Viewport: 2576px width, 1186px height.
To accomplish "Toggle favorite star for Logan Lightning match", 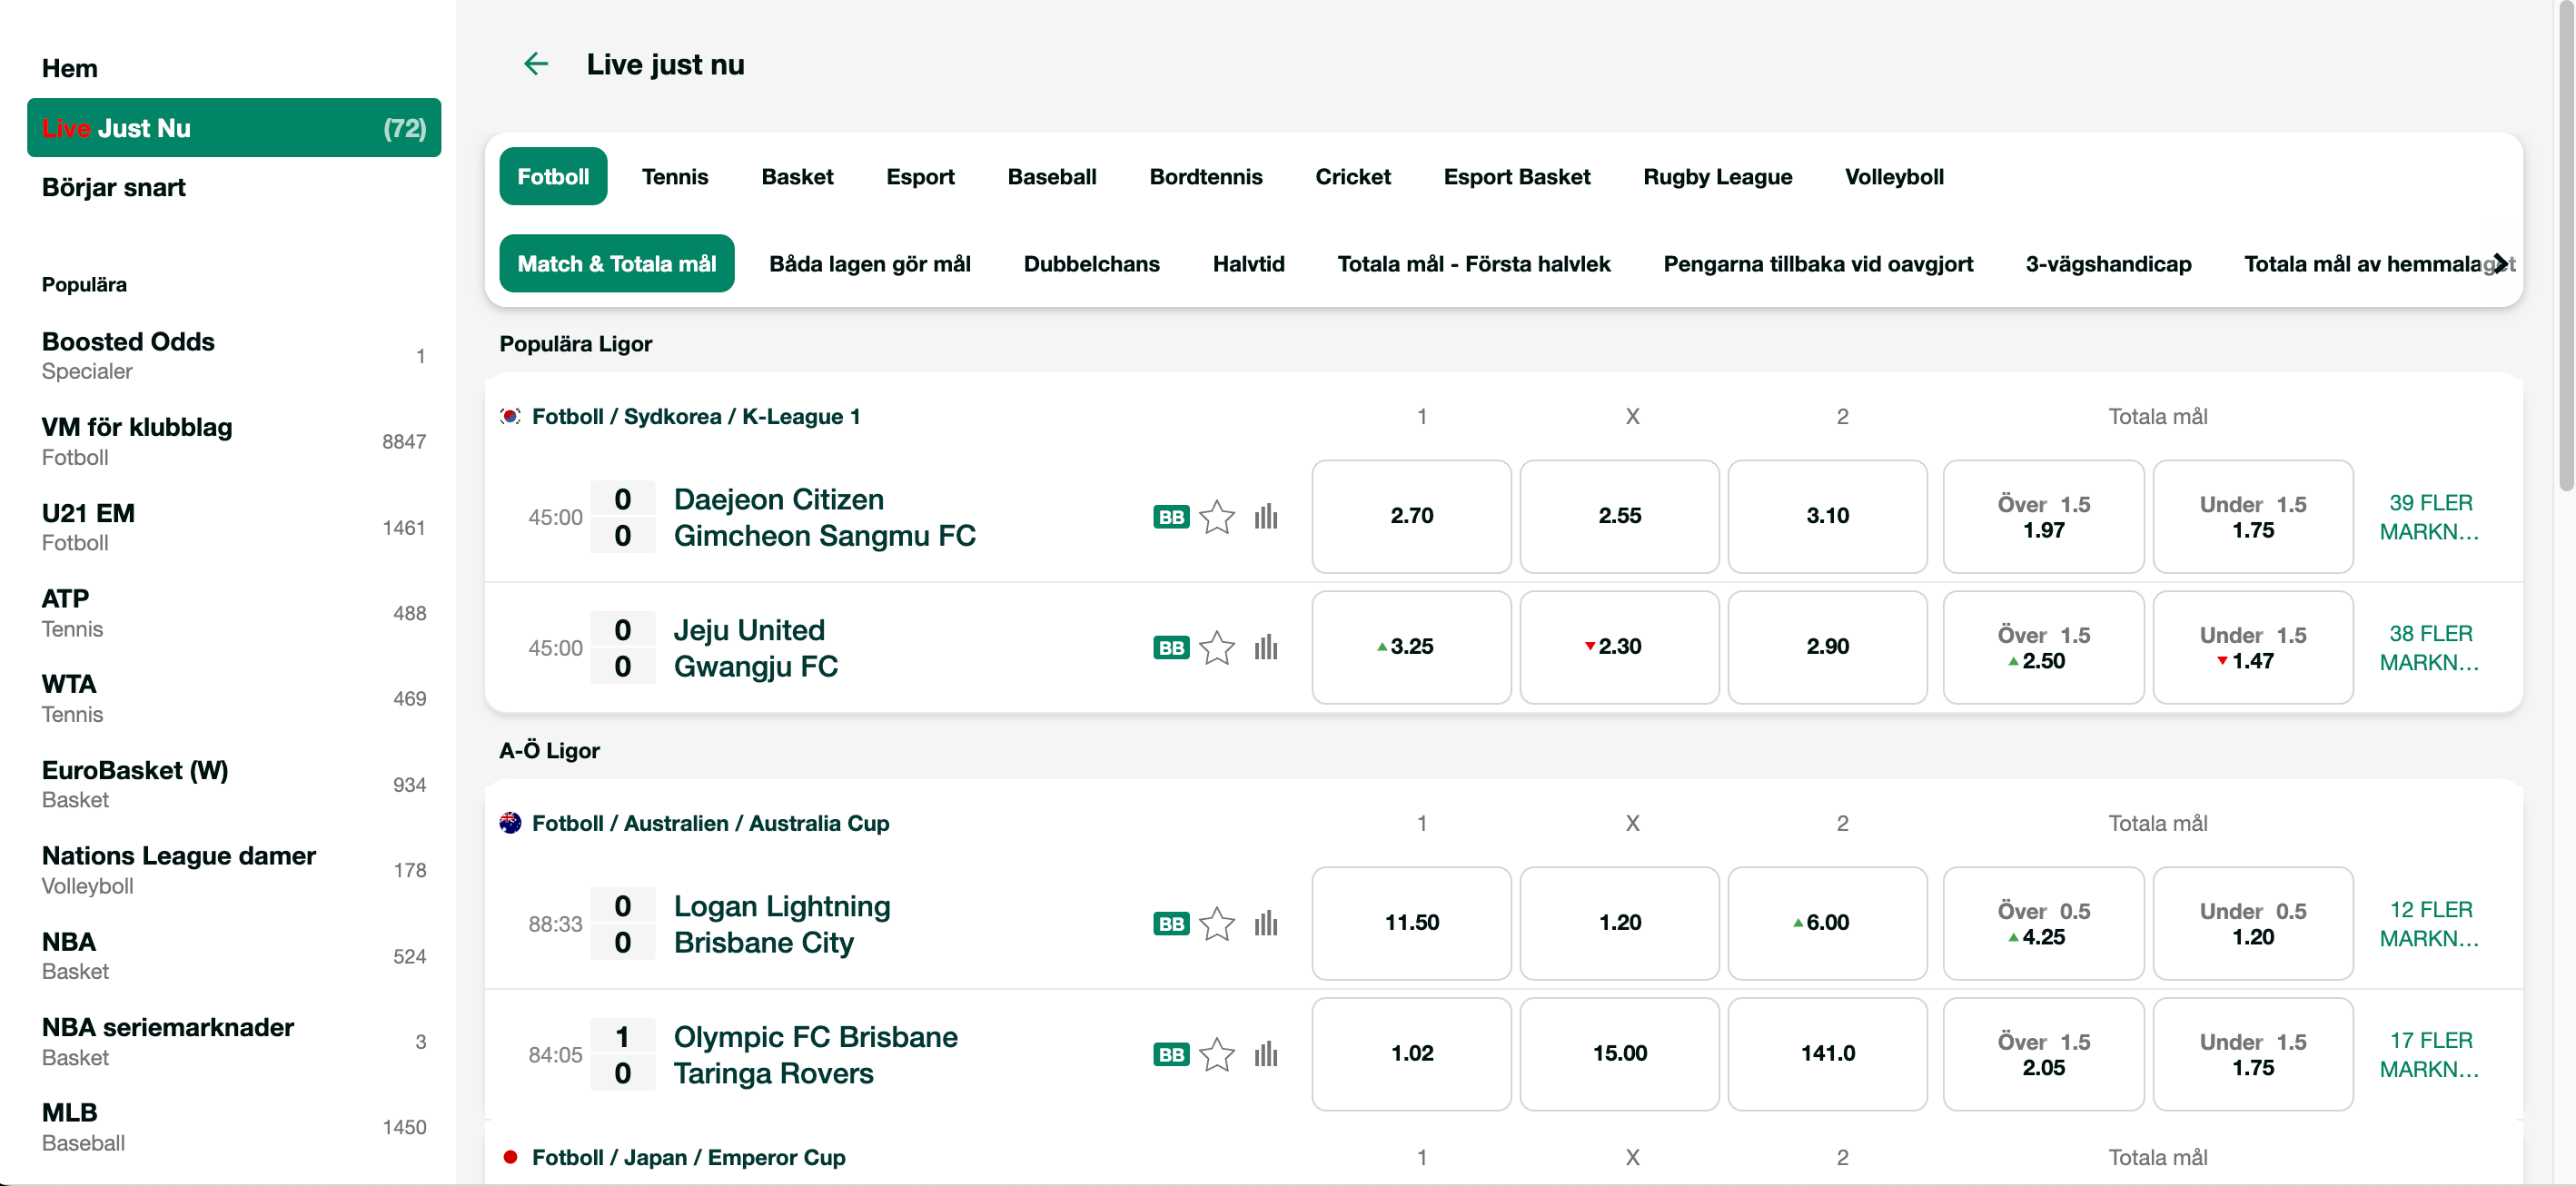I will point(1217,924).
